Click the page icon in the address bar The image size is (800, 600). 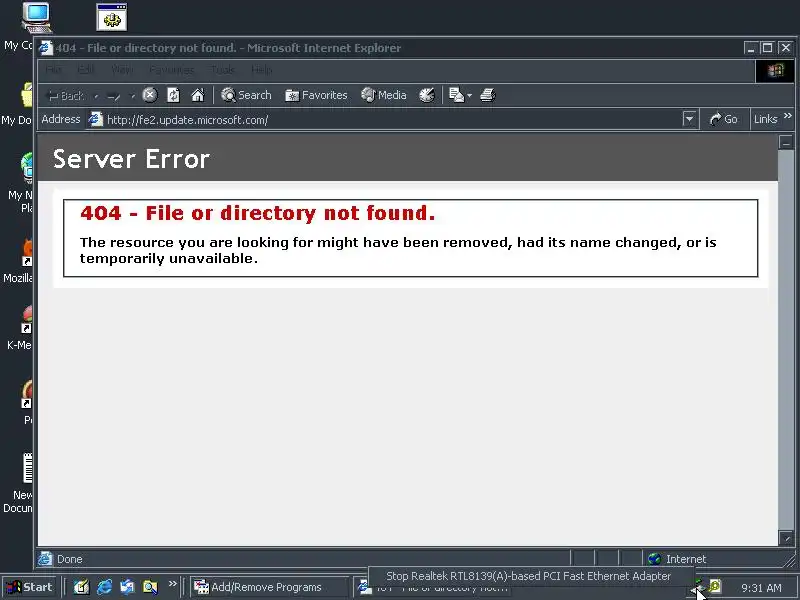click(x=95, y=119)
